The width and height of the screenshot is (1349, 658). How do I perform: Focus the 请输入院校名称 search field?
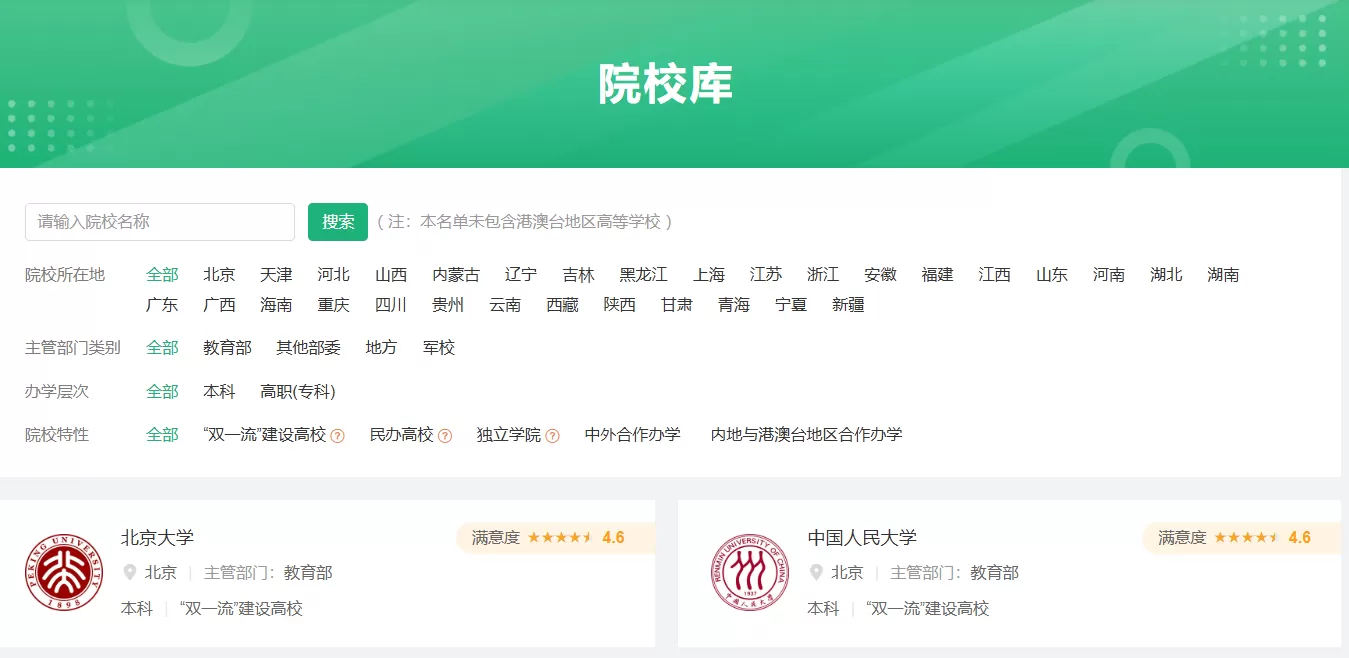[160, 222]
